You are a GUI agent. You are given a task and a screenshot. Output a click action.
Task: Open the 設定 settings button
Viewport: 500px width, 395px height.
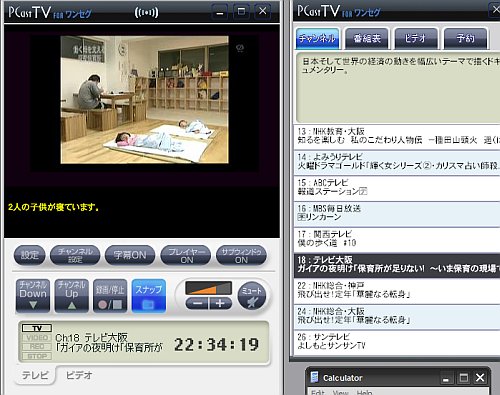29,255
